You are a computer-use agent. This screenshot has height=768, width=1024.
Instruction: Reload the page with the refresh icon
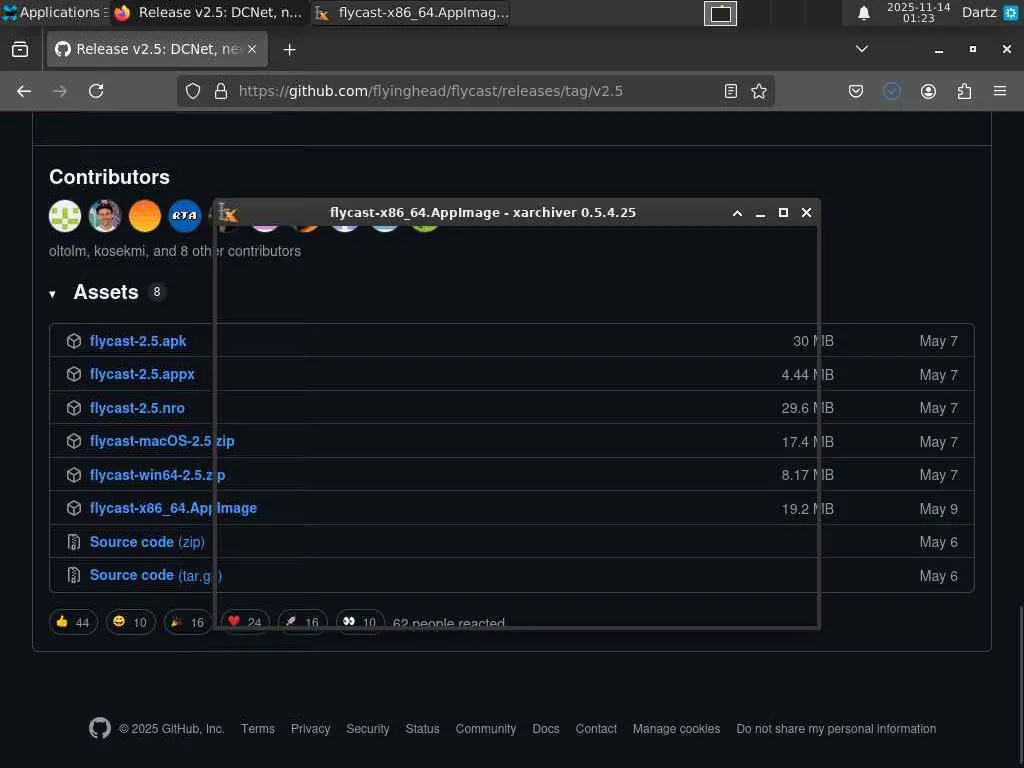tap(96, 91)
